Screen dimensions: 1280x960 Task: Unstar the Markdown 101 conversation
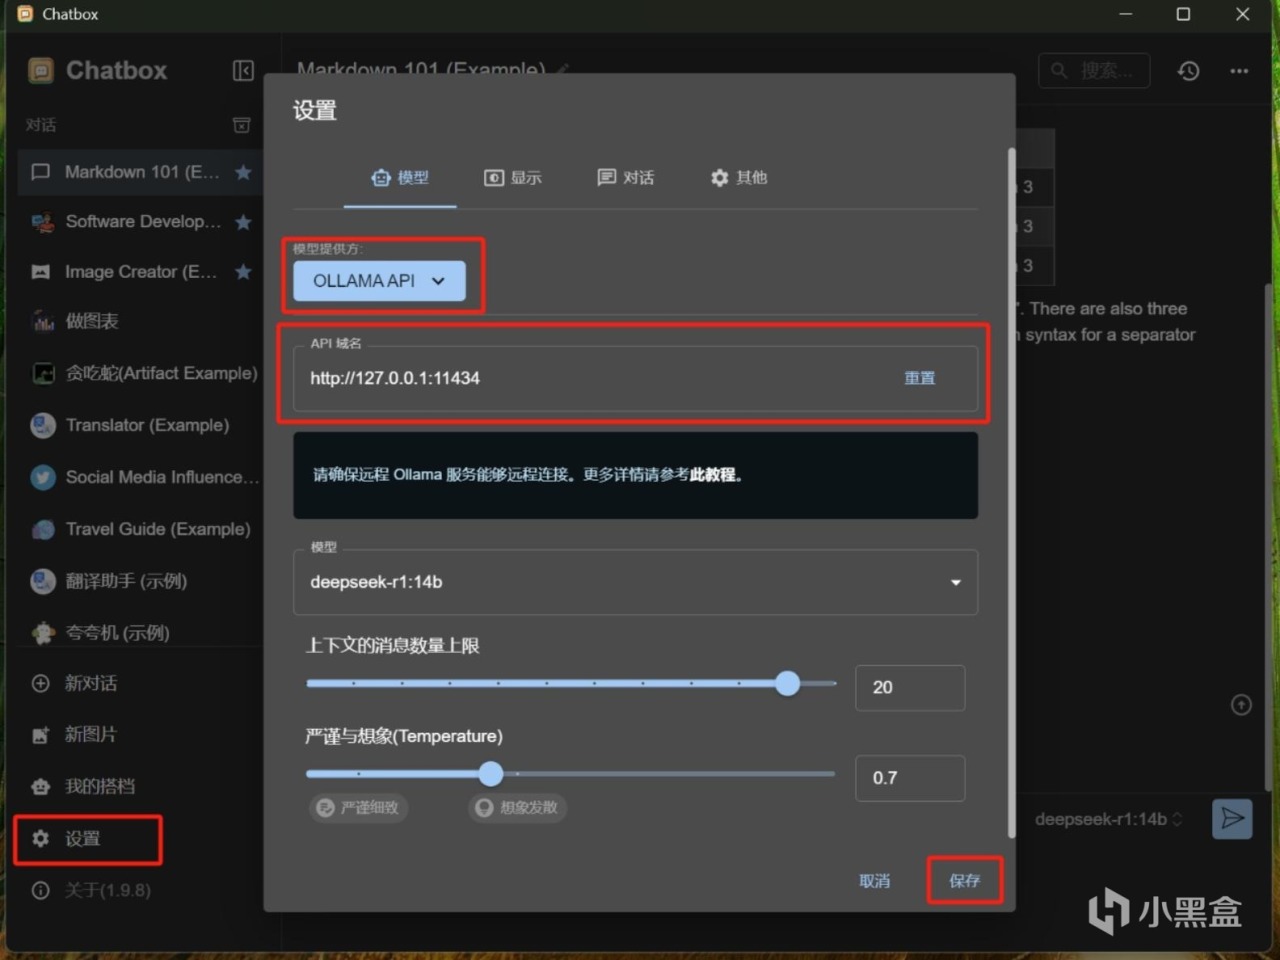click(243, 172)
